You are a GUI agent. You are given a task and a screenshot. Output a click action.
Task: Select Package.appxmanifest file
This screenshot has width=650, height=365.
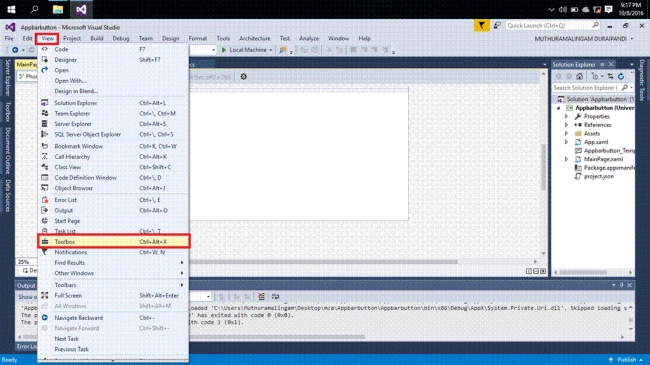pyautogui.click(x=609, y=168)
